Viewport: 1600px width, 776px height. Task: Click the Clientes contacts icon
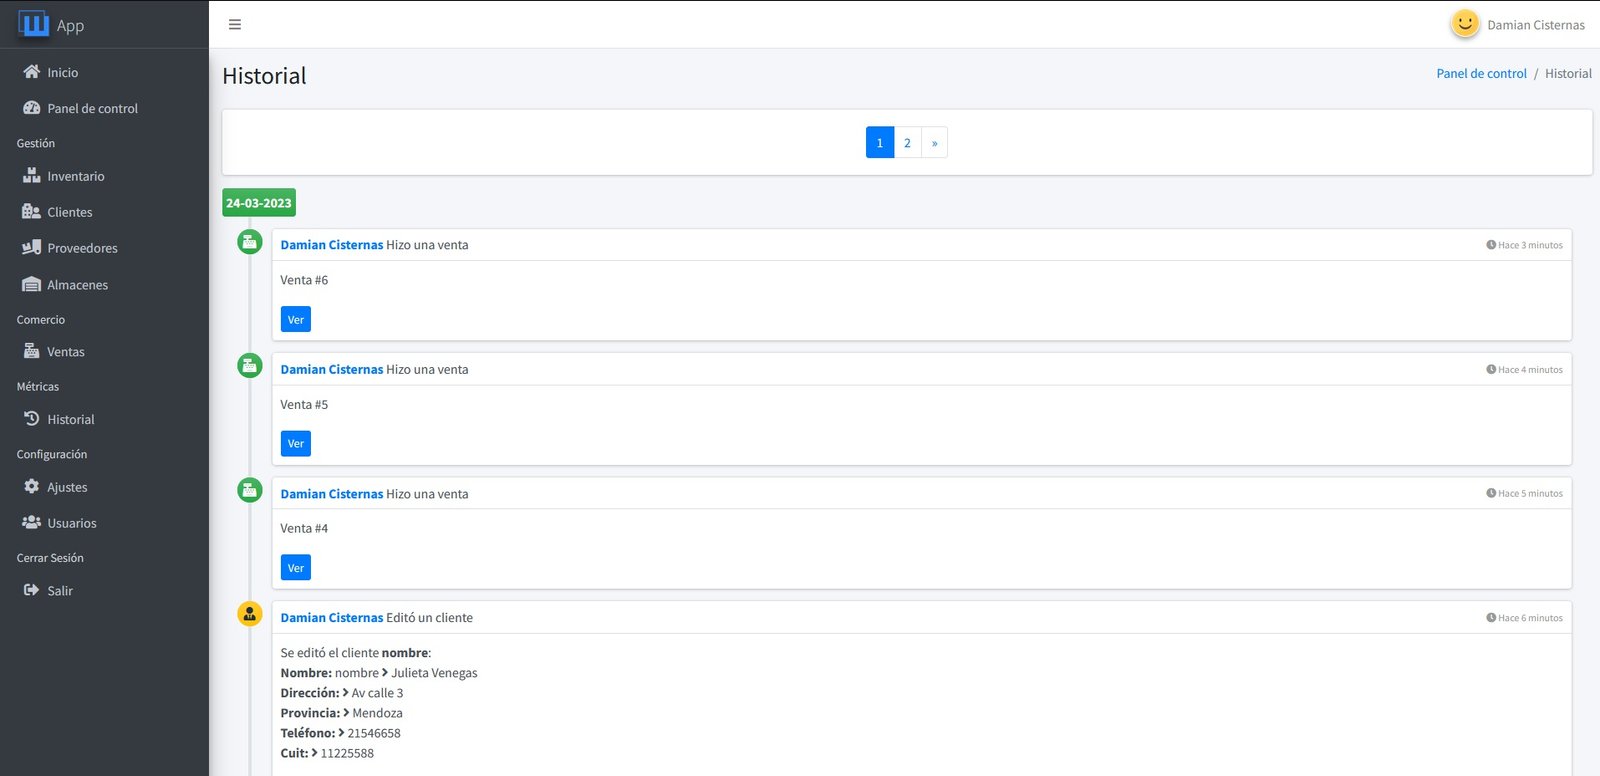pos(32,212)
